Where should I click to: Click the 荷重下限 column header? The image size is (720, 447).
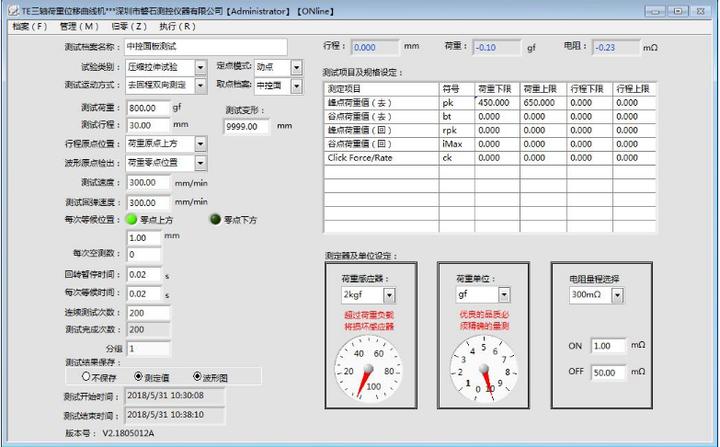pos(497,89)
